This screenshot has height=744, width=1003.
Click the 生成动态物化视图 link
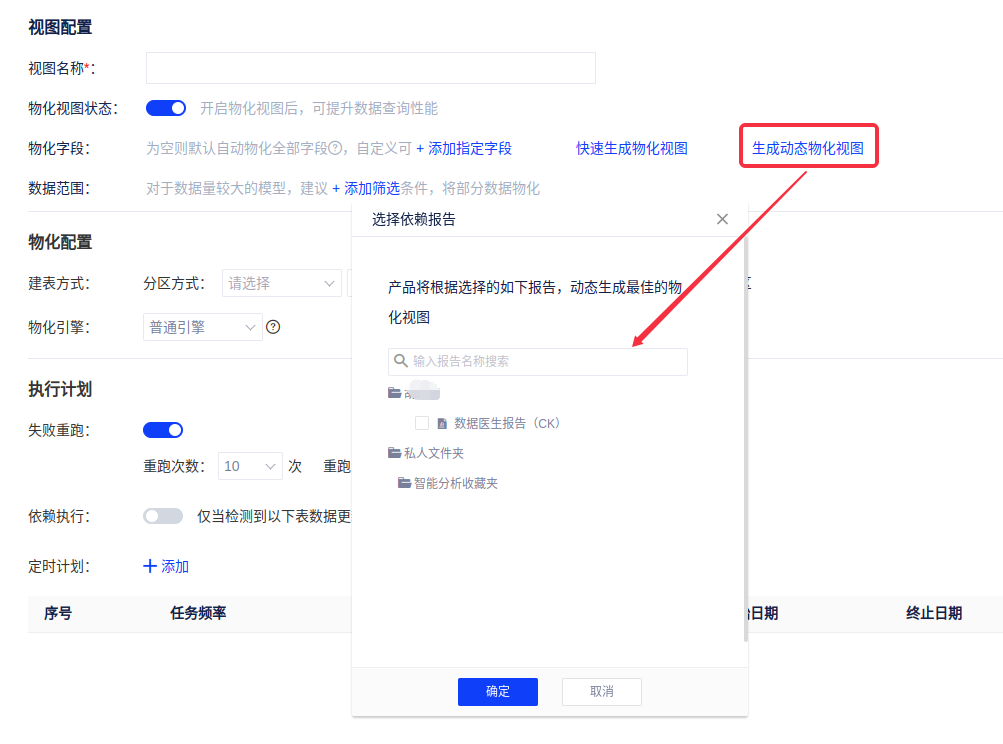coord(807,148)
